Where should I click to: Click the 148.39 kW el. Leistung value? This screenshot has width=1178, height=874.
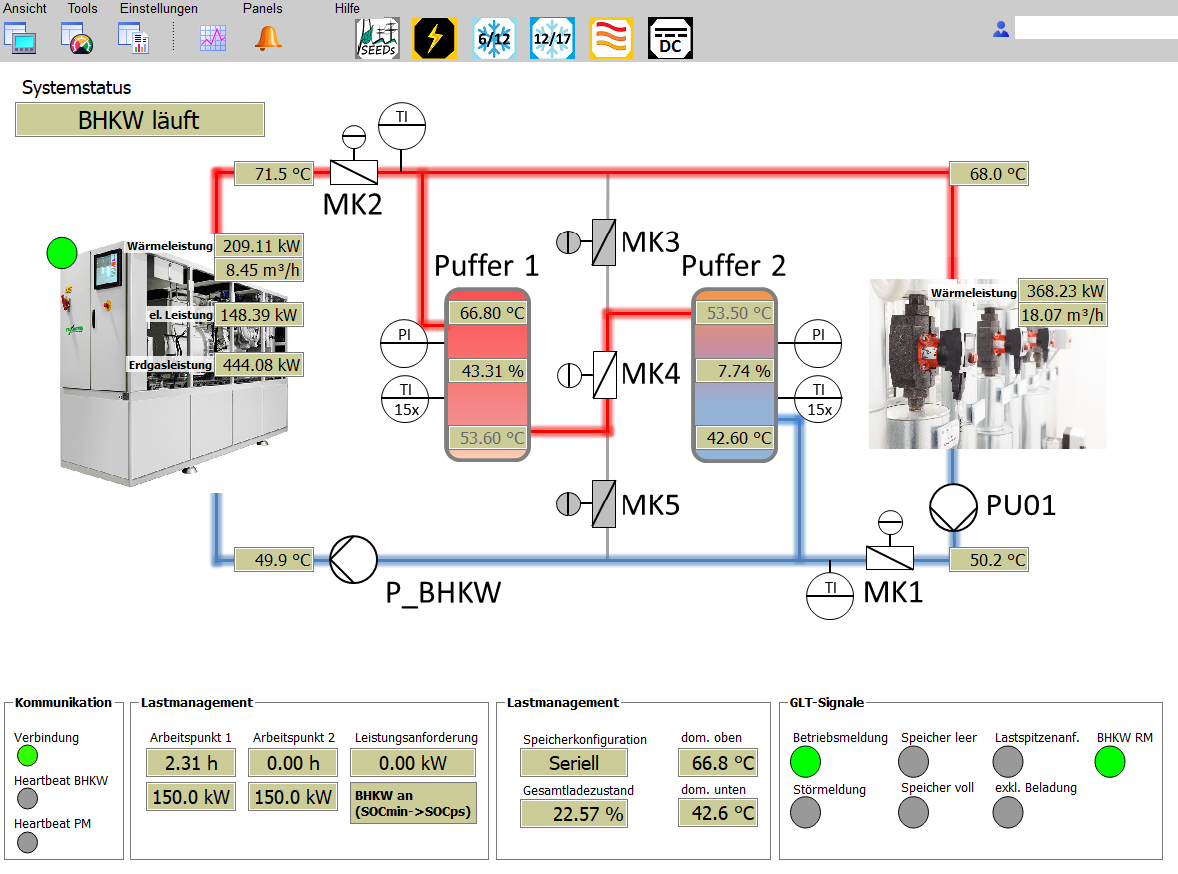(x=260, y=315)
